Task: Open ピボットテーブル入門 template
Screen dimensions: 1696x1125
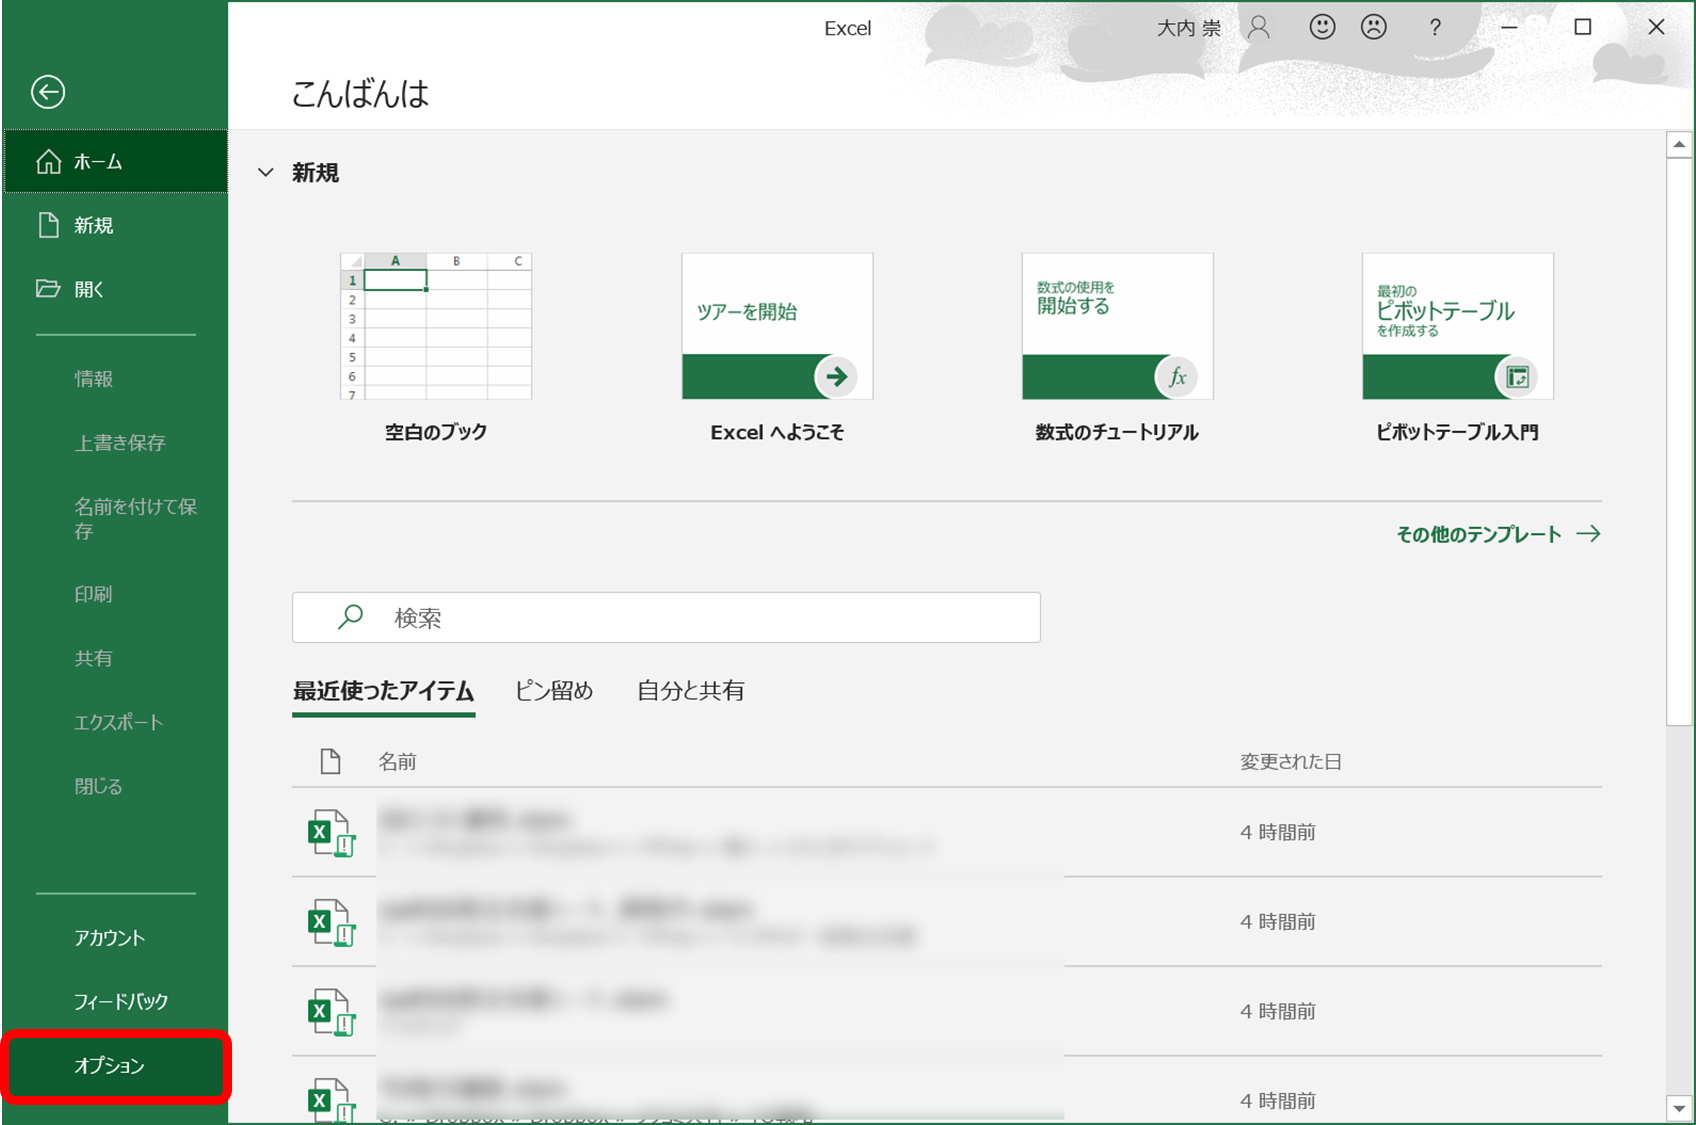Action: tap(1457, 347)
